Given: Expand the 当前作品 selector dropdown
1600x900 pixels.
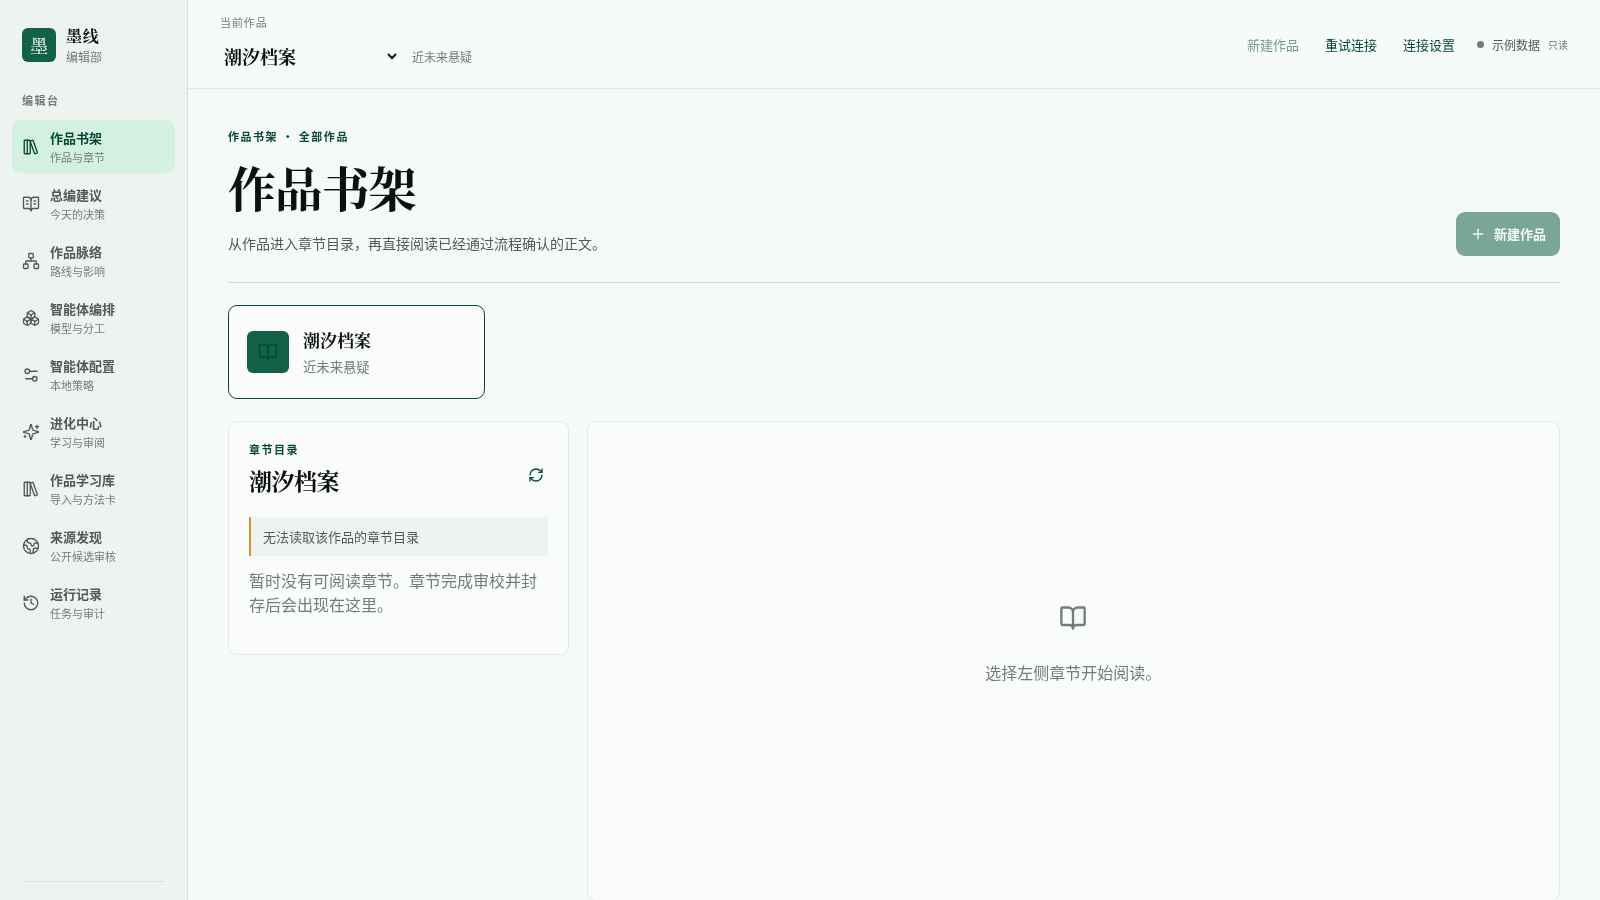Looking at the screenshot, I should pos(310,57).
